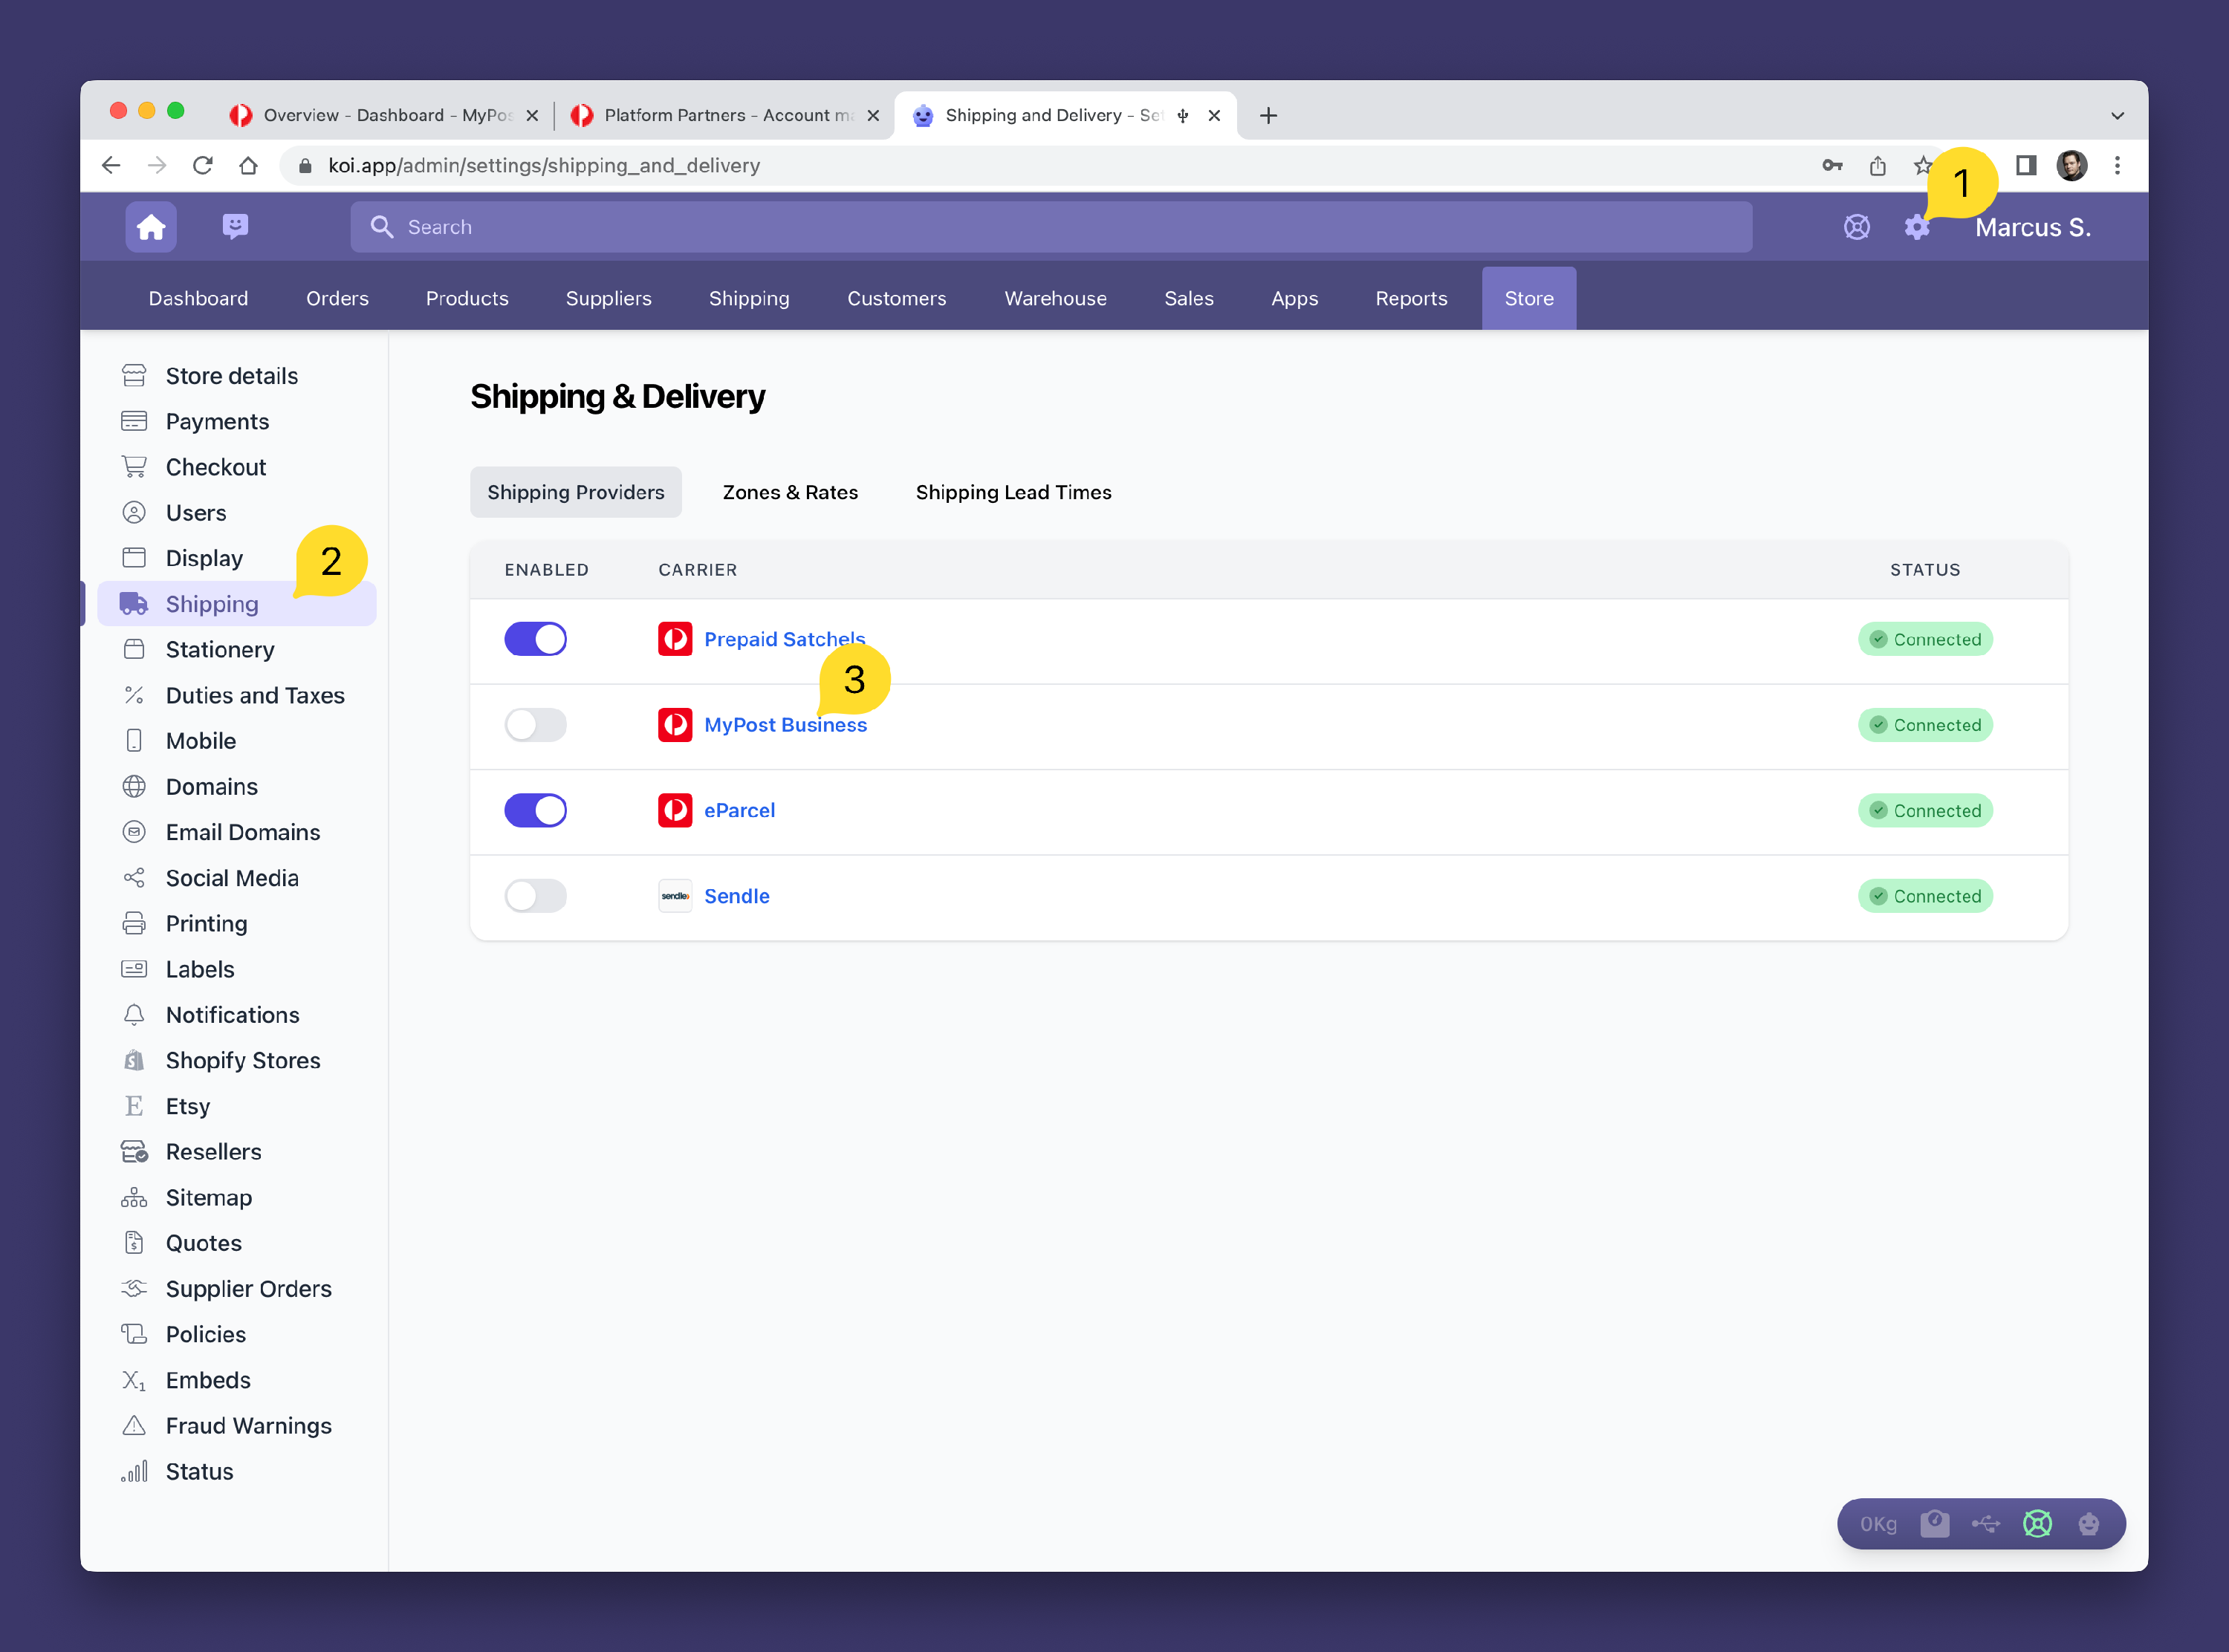Open the eParcel carrier link
Viewport: 2229px width, 1652px height.
tap(739, 810)
